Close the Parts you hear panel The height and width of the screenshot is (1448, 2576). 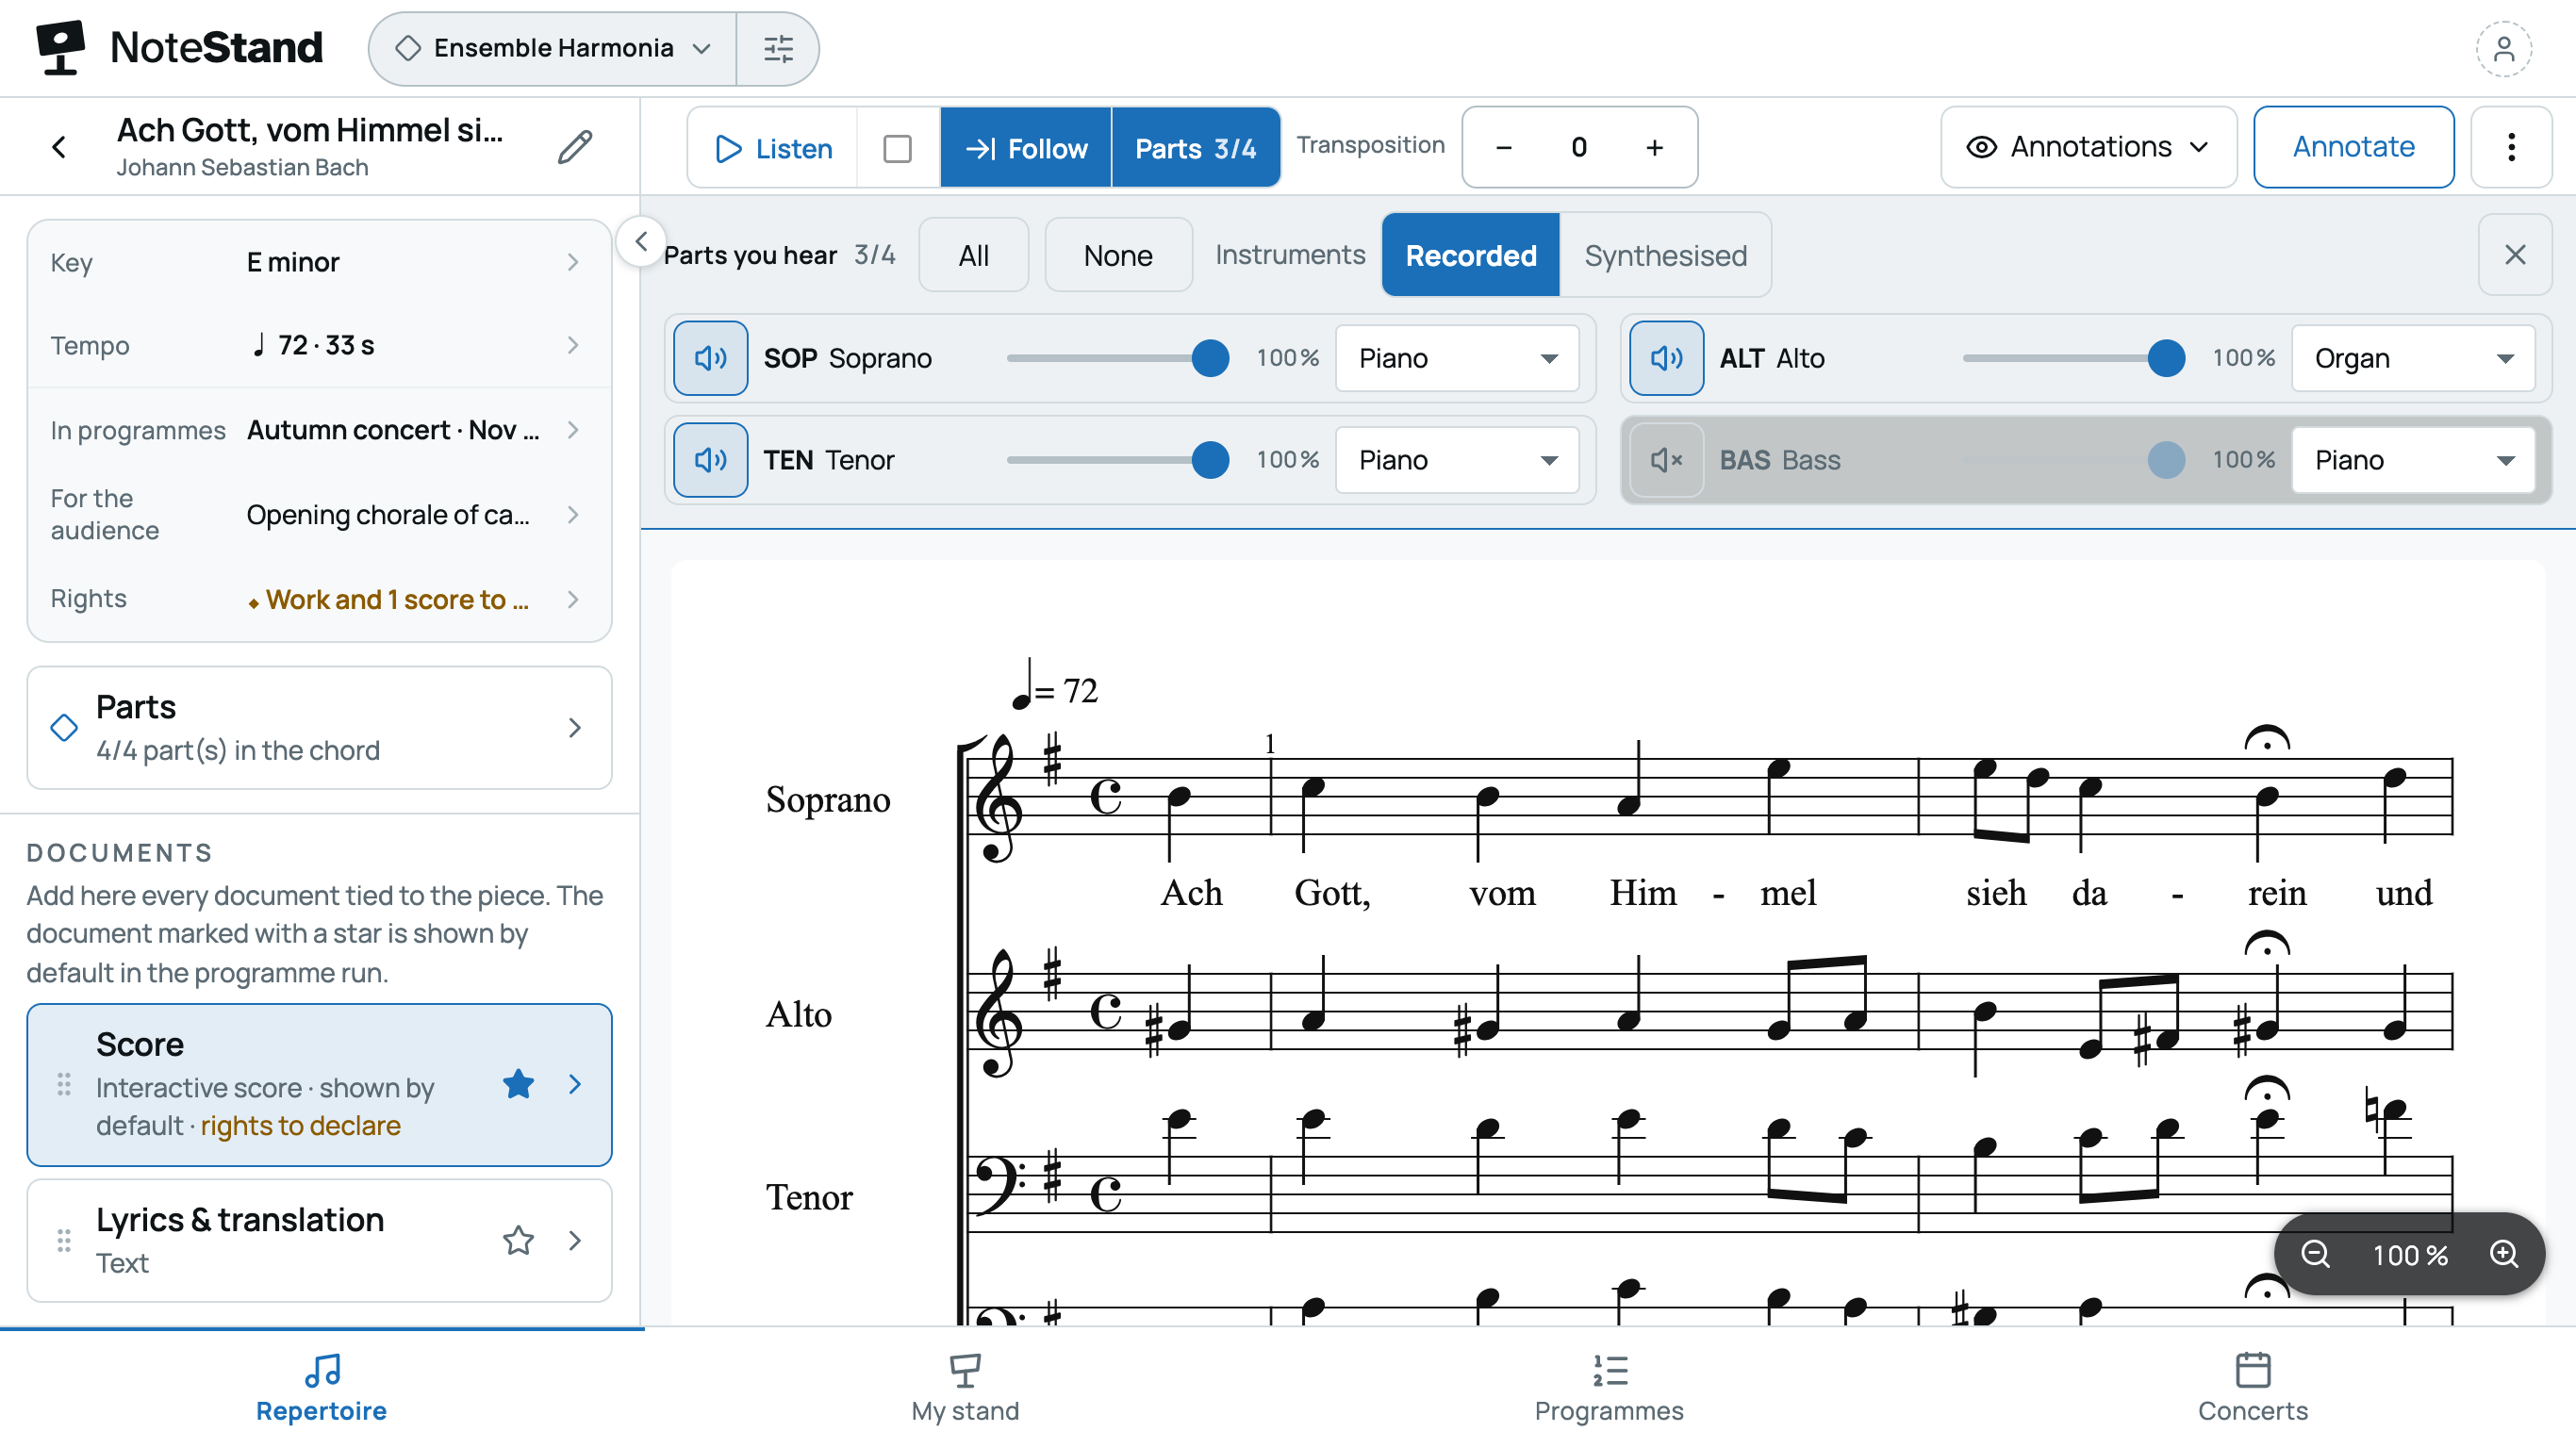tap(2515, 255)
